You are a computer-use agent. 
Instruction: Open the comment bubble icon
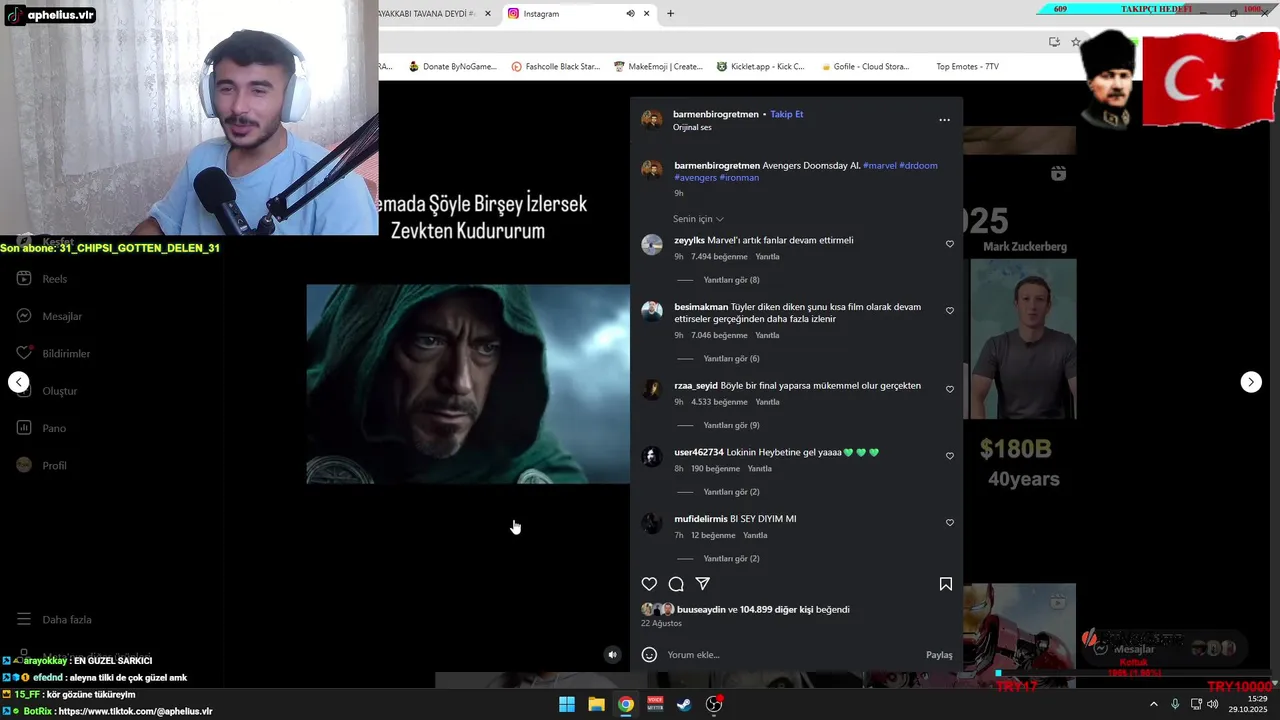coord(676,584)
